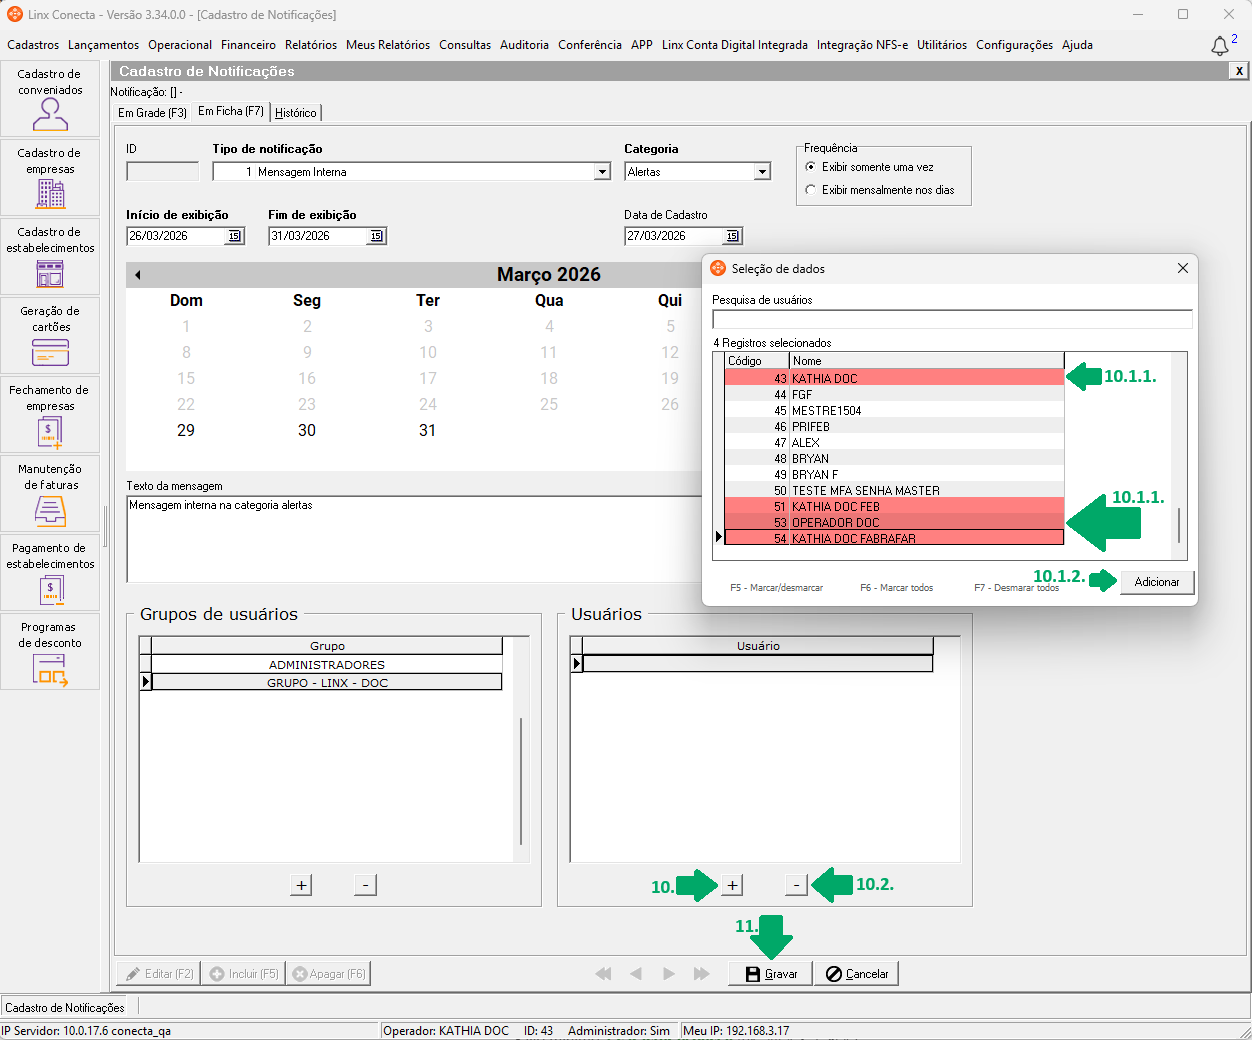The height and width of the screenshot is (1040, 1252).
Task: Open Linx Conta Digital Integrada menu
Action: tap(735, 45)
